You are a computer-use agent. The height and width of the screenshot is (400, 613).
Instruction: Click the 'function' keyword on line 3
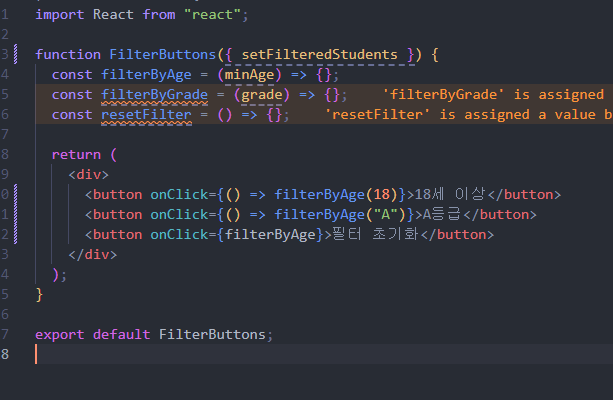point(68,54)
